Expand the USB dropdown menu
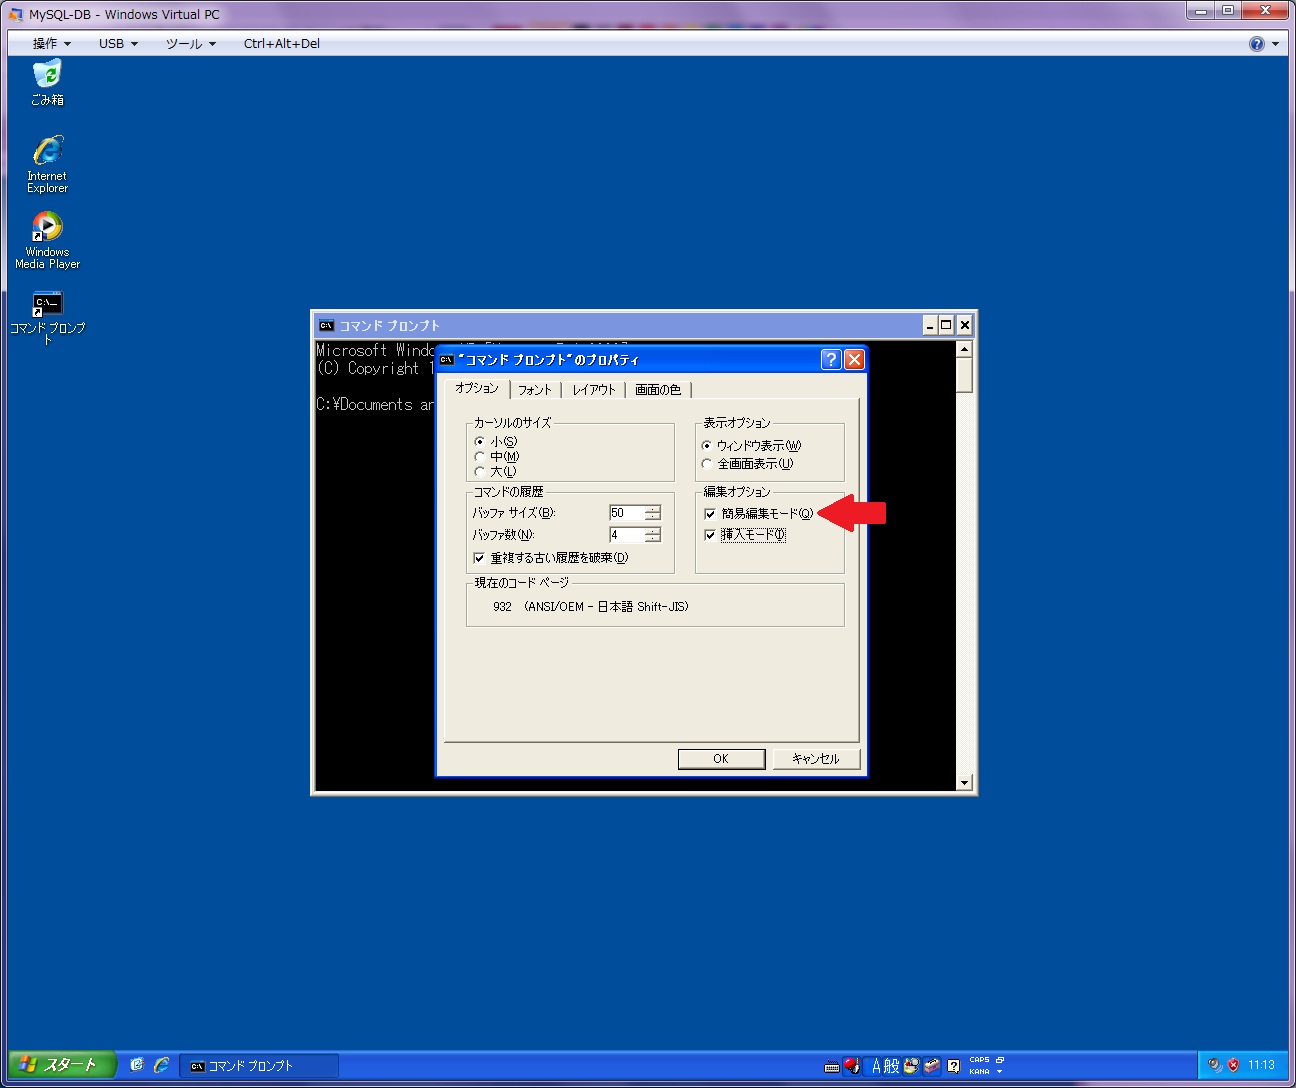The image size is (1296, 1088). tap(118, 44)
